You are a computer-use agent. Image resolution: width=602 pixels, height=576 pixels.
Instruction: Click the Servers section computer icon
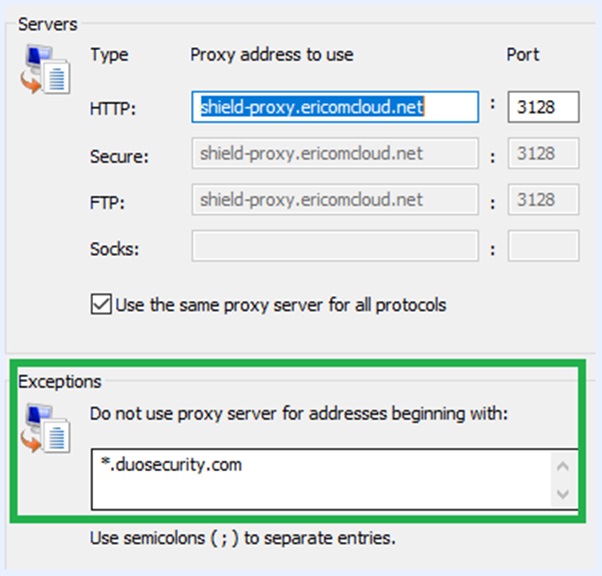[x=43, y=73]
